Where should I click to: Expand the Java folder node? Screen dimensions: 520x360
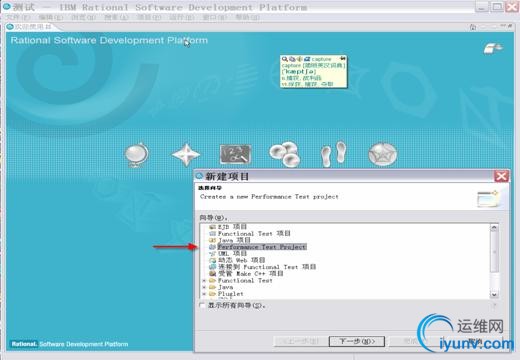coord(204,287)
